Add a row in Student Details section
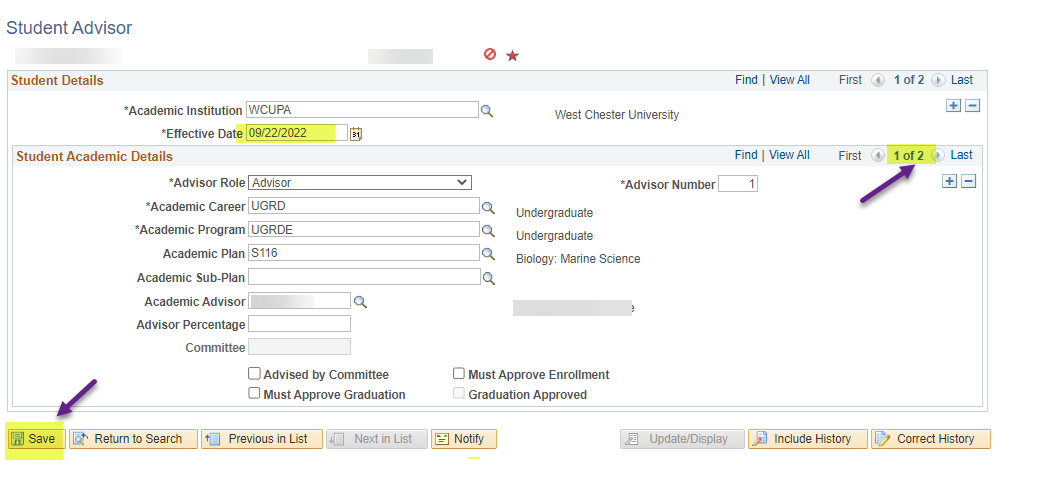Viewport: 1052px width, 479px height. point(953,106)
